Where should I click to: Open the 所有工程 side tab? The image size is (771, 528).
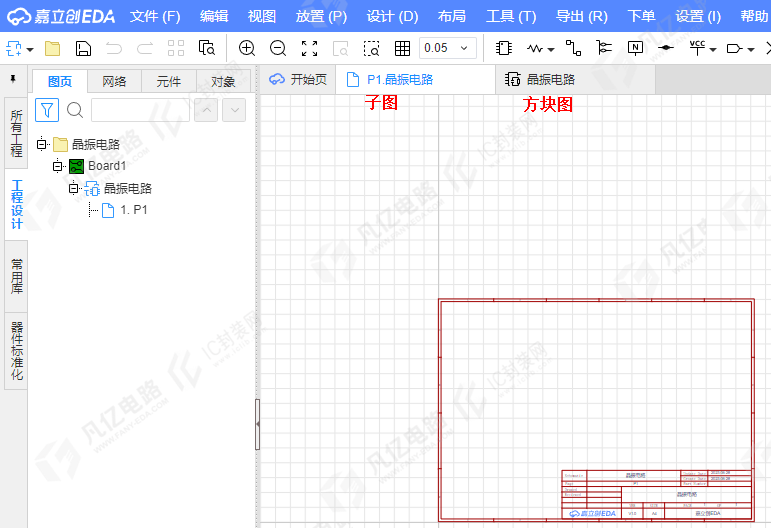(16, 133)
